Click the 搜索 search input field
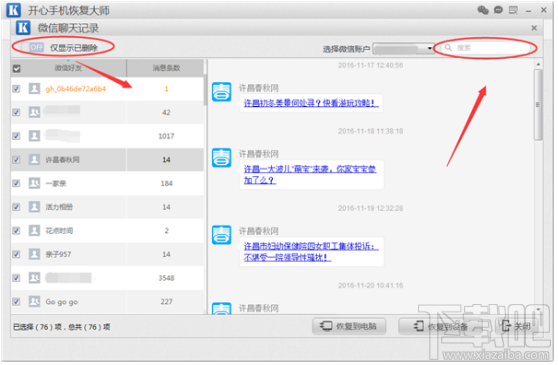 (x=486, y=48)
